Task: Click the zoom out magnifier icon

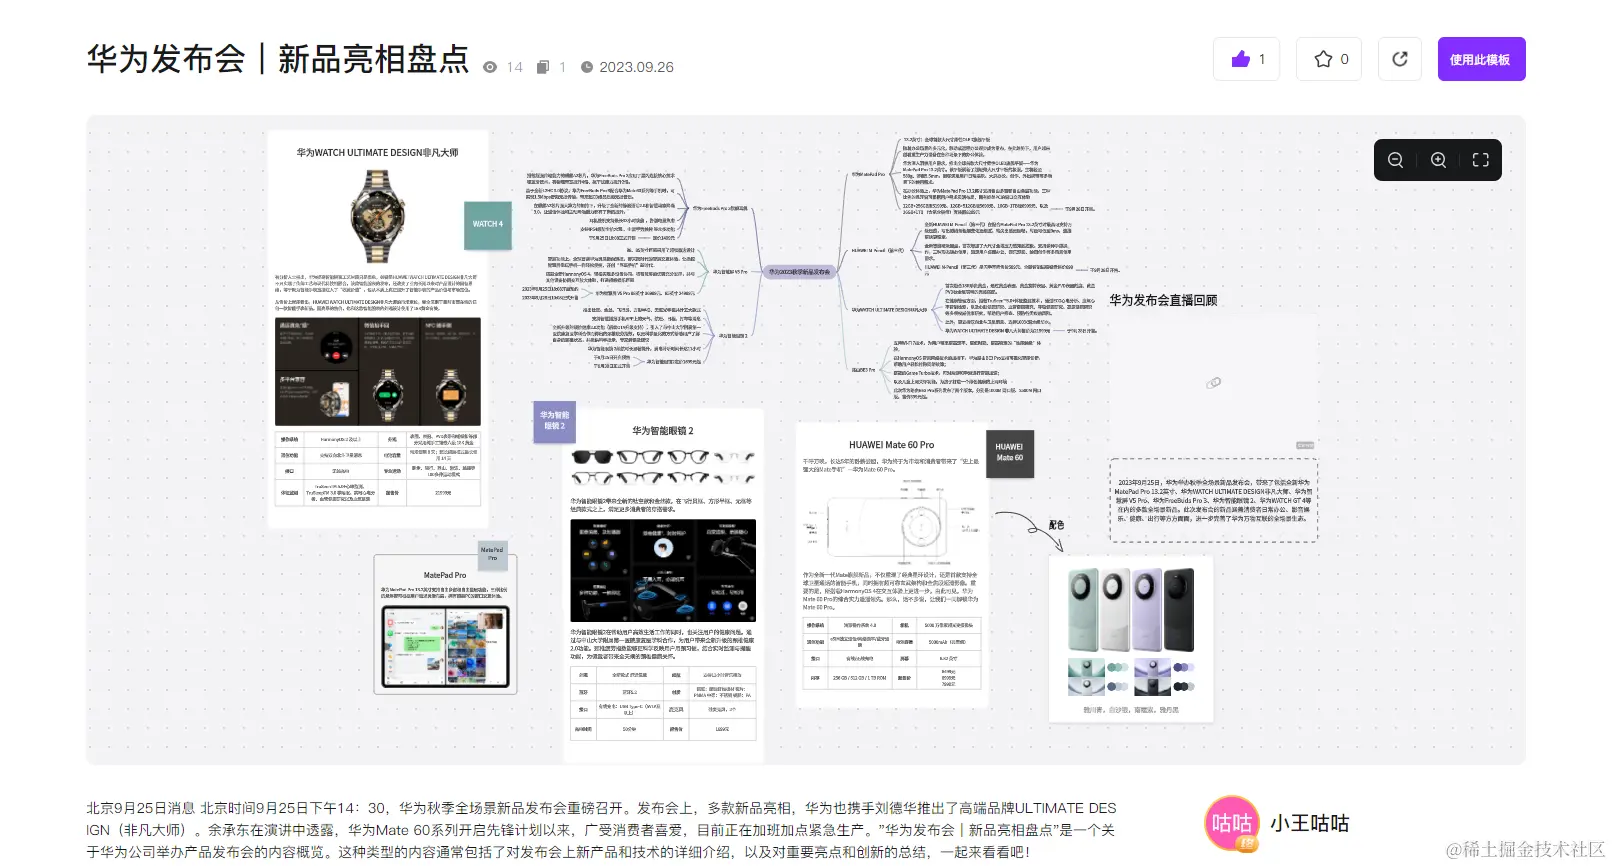Action: click(x=1395, y=160)
